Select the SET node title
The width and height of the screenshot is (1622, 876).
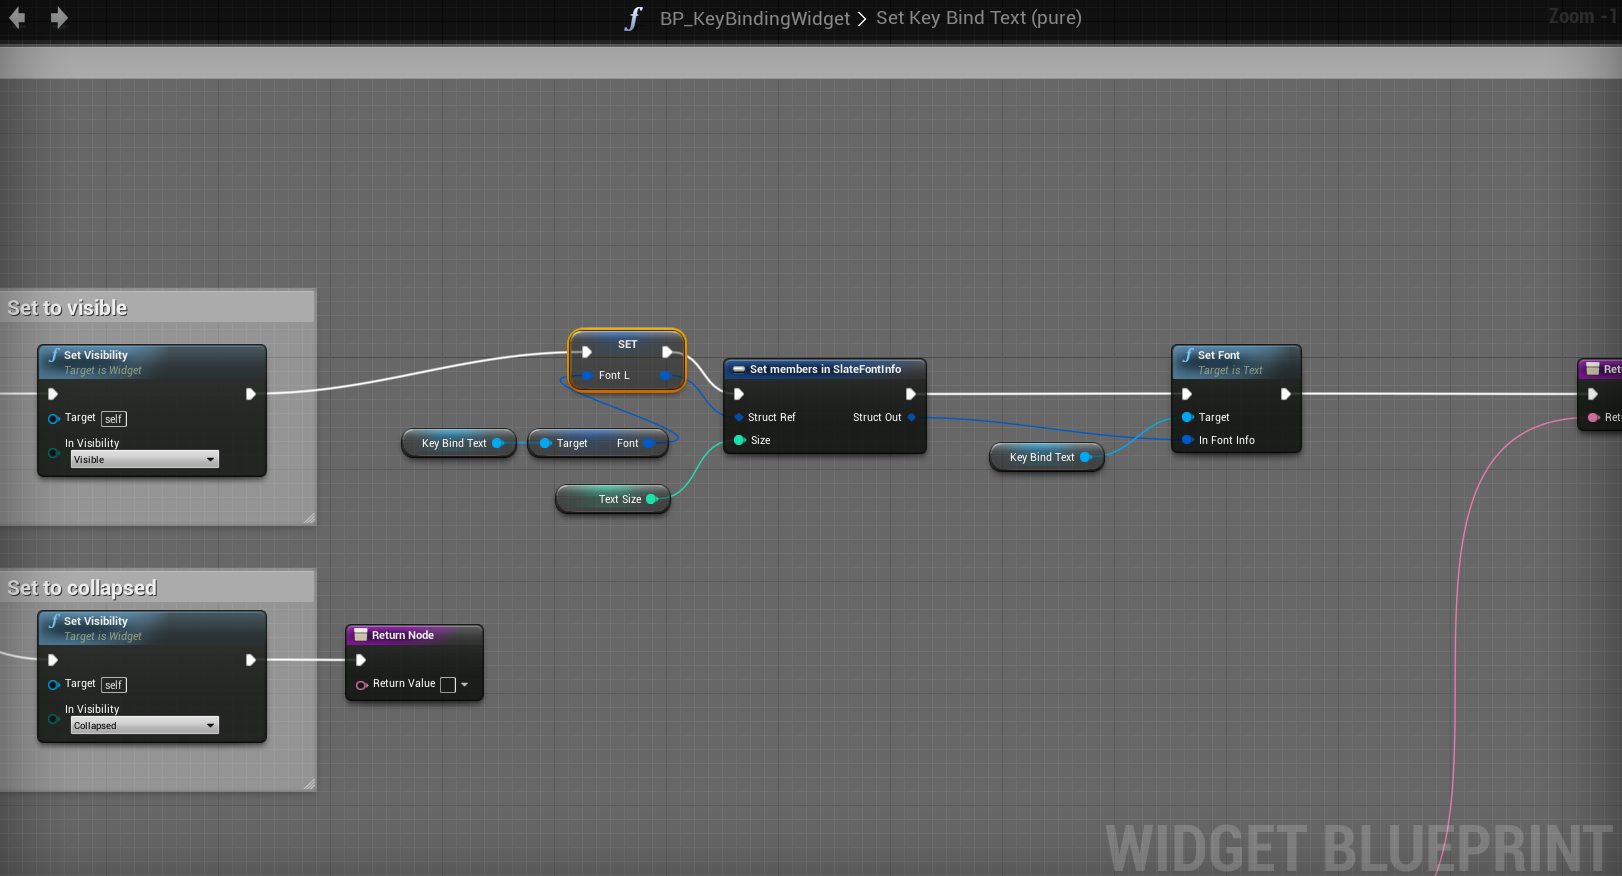(x=627, y=344)
